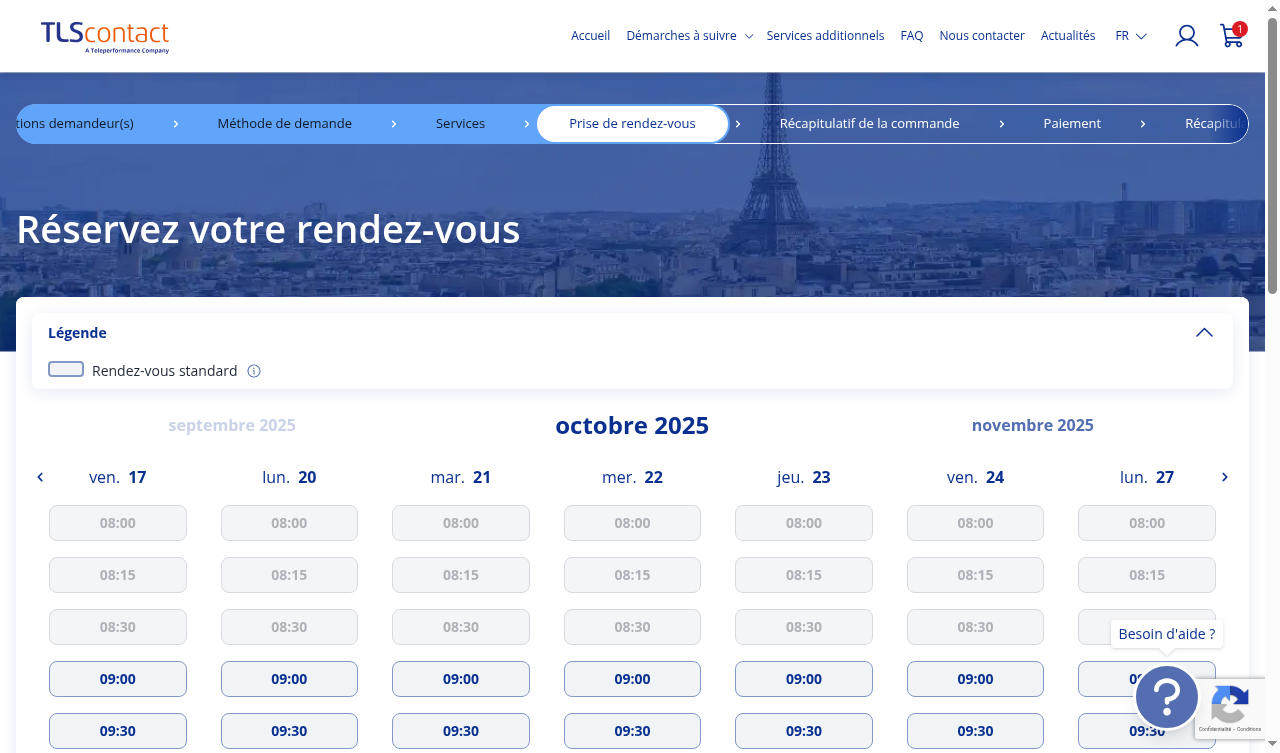The height and width of the screenshot is (753, 1280).
Task: Click the page vertical scrollbar thumb
Action: click(x=1273, y=155)
